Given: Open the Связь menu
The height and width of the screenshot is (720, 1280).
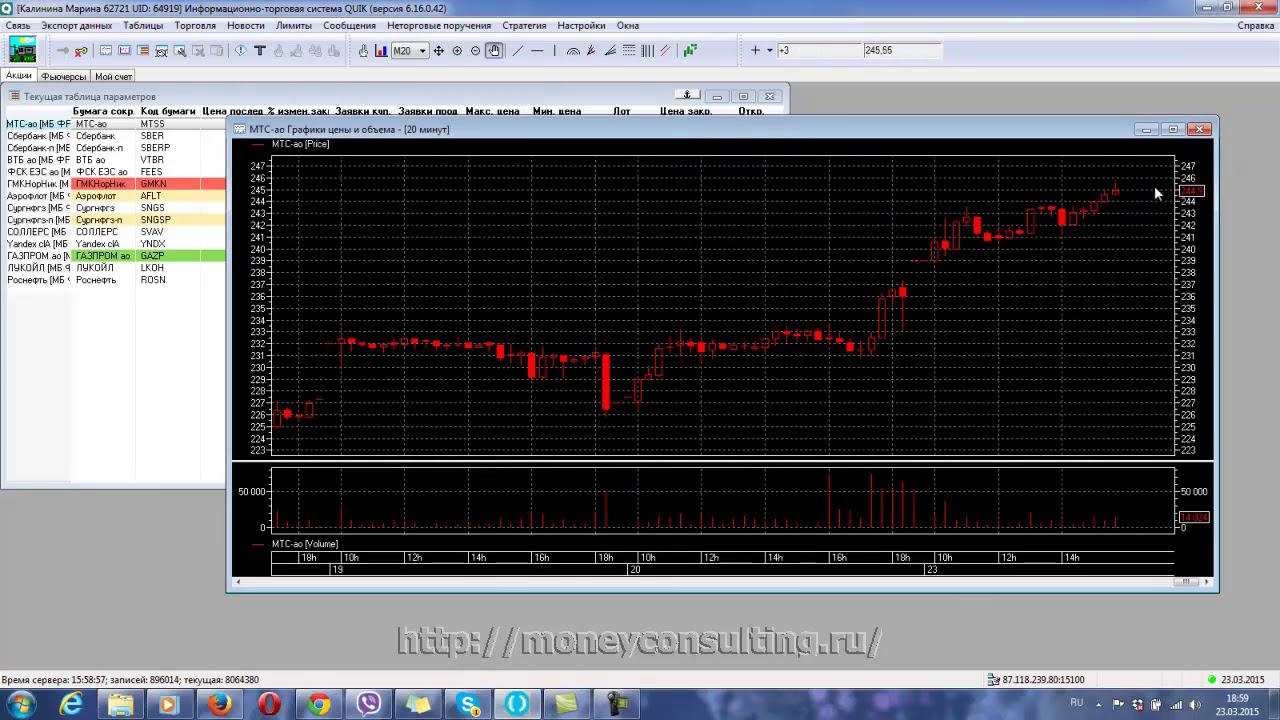Looking at the screenshot, I should (18, 26).
